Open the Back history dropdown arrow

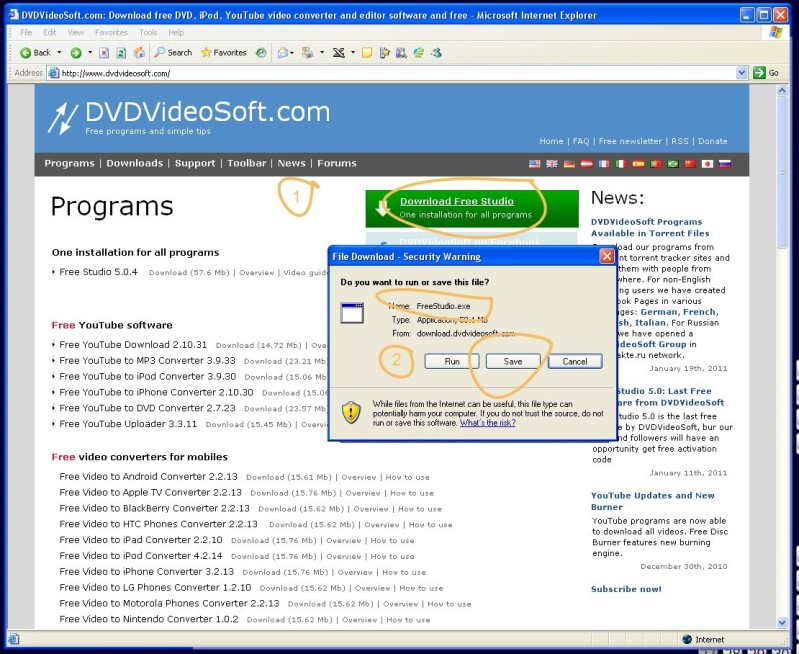coord(59,53)
